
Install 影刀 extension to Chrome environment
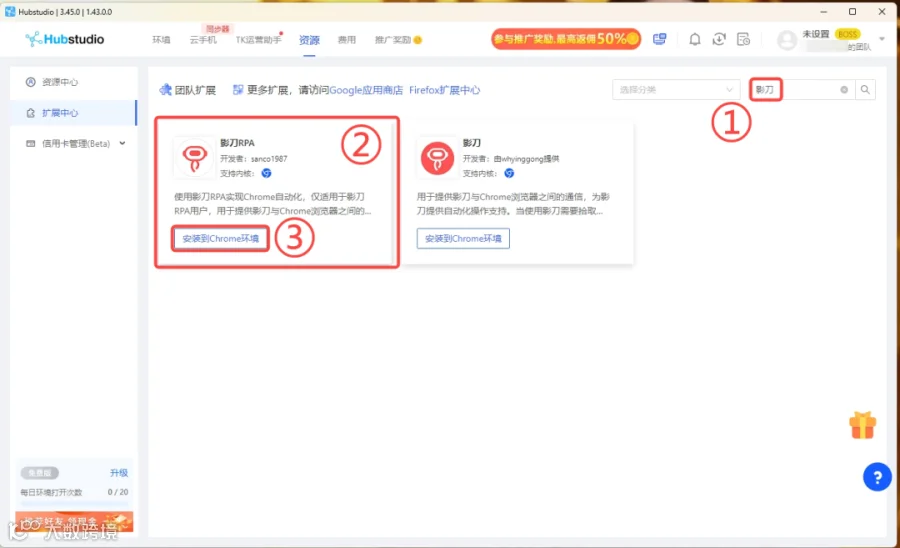(x=463, y=239)
